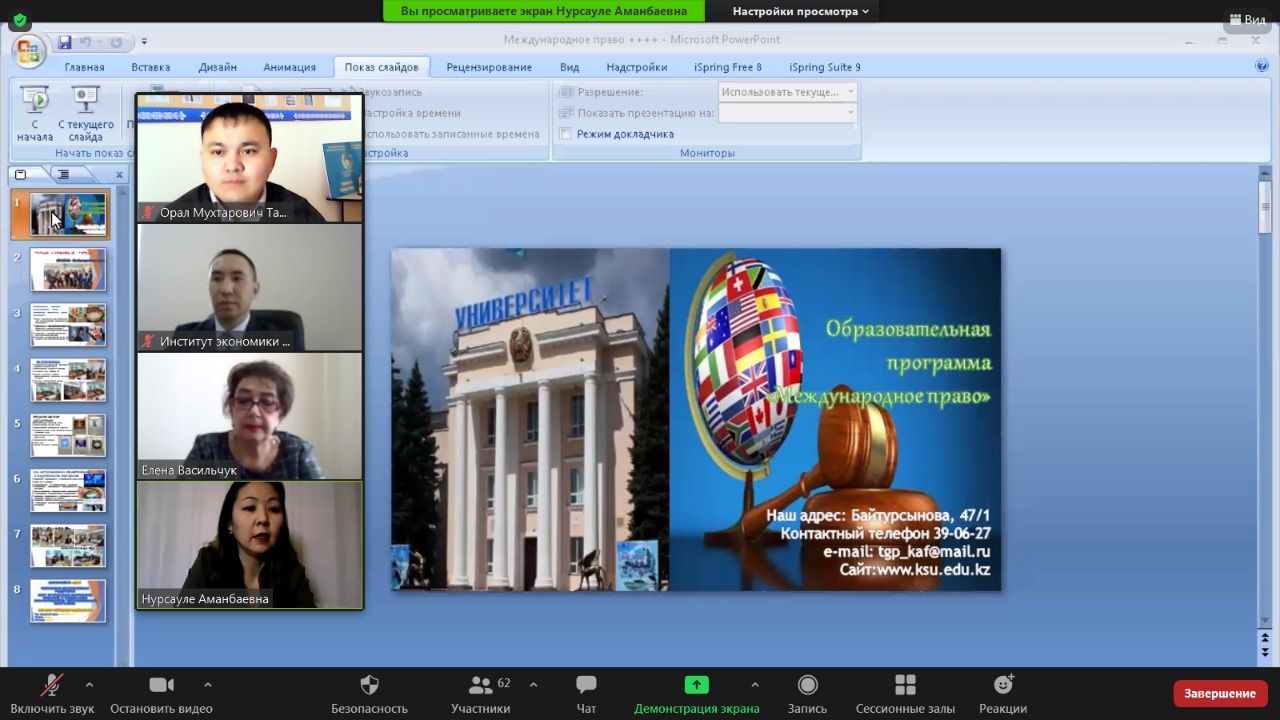Screen dimensions: 1280x720
Task: Open Настройки просмотра view options dropdown
Action: 800,11
